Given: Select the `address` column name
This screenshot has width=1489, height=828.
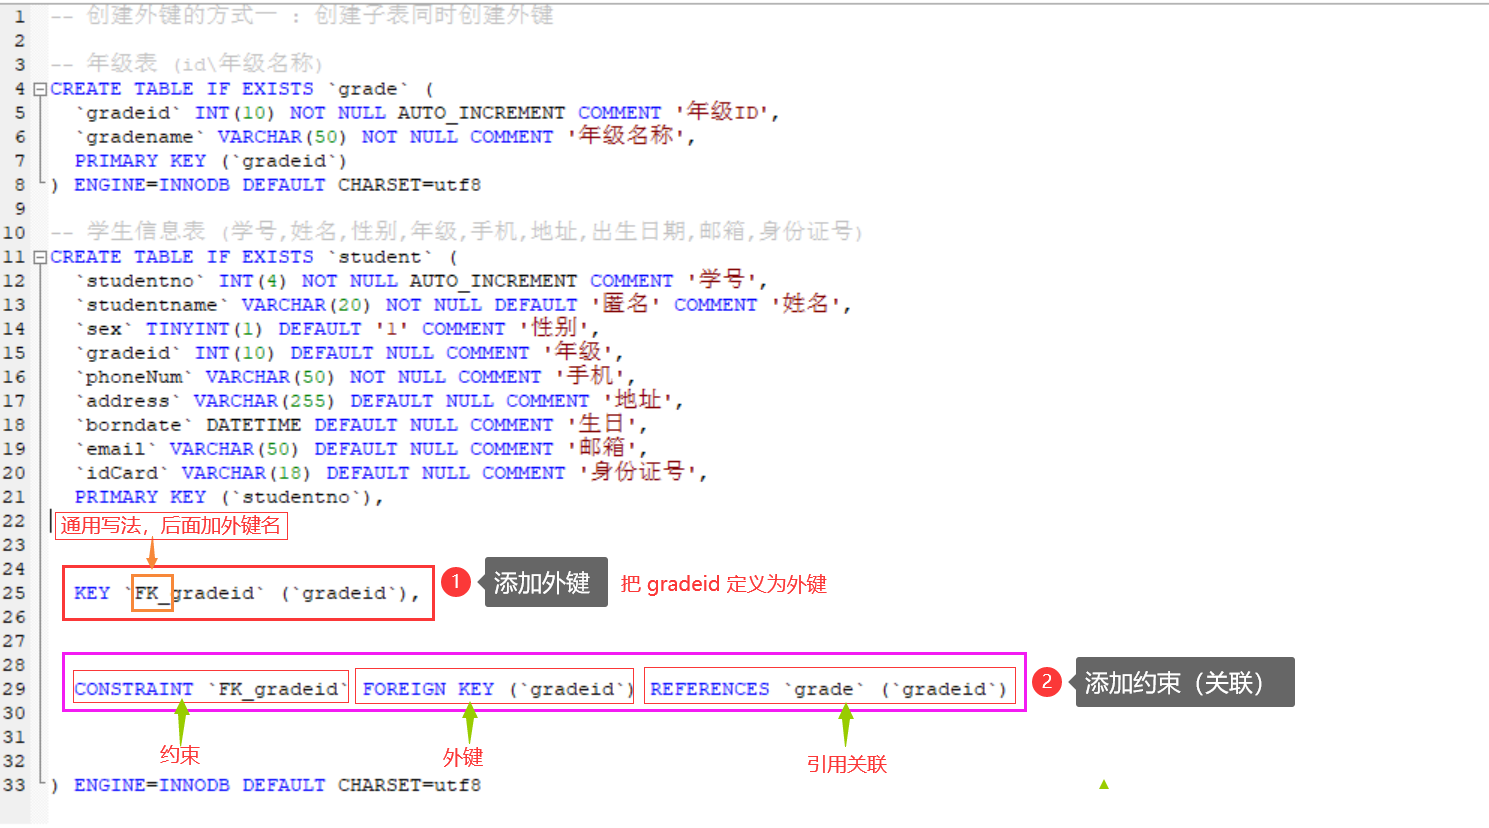Looking at the screenshot, I should point(128,401).
